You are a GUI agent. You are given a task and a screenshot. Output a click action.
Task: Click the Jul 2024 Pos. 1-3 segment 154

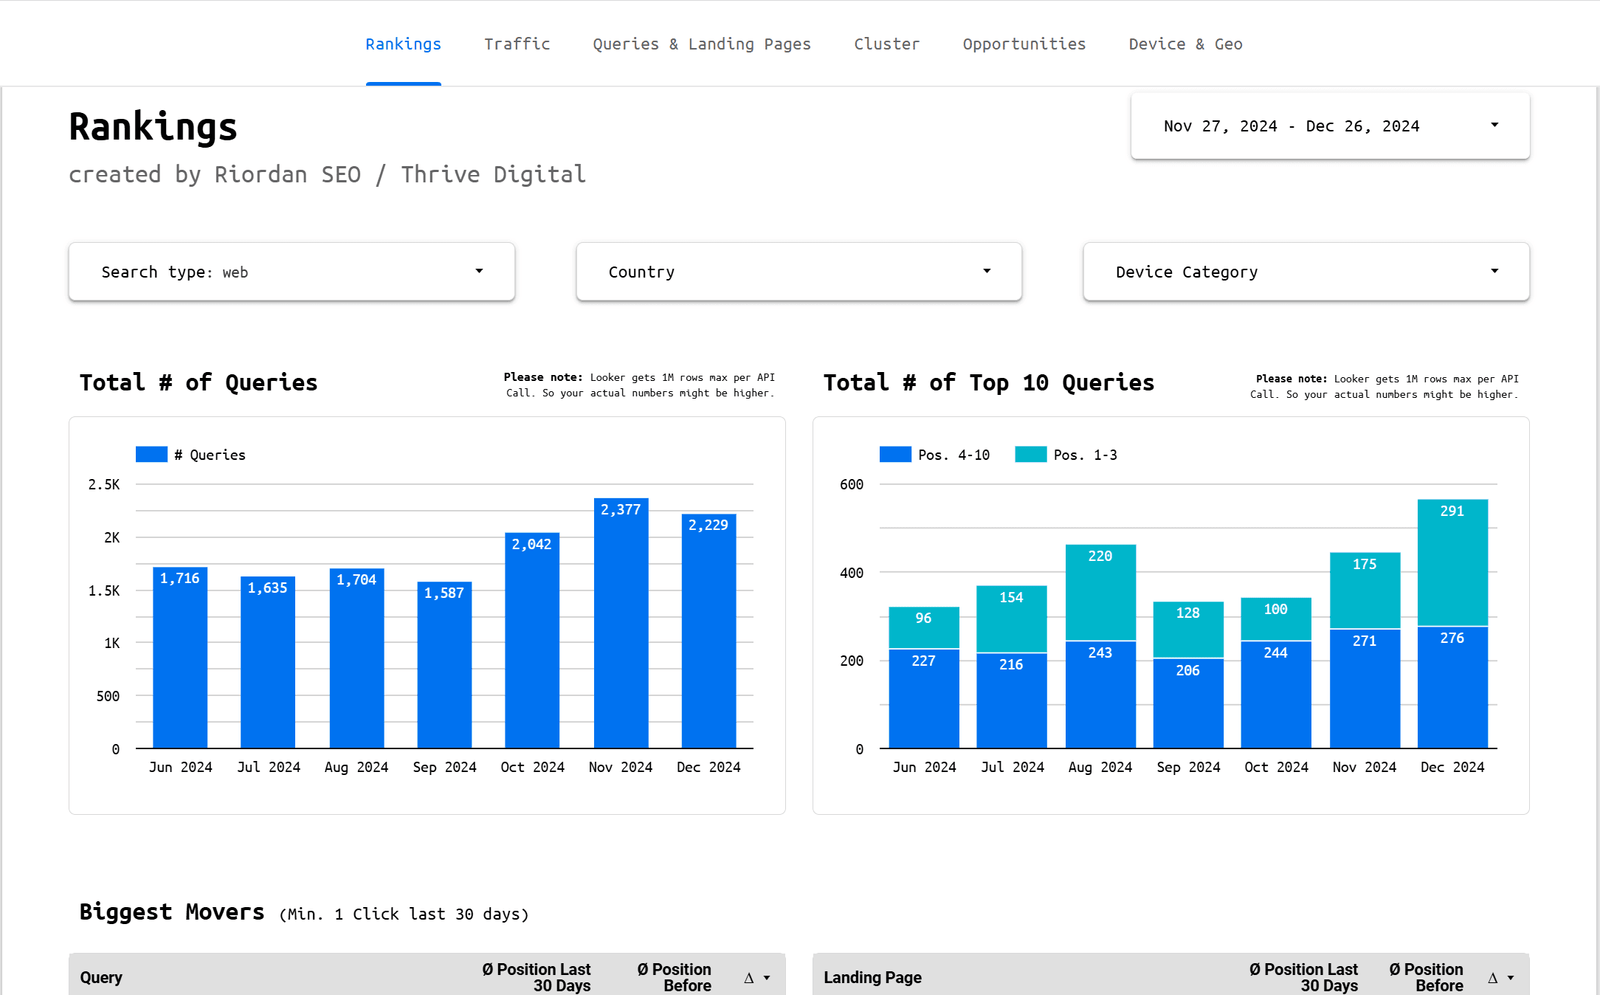tap(1012, 620)
